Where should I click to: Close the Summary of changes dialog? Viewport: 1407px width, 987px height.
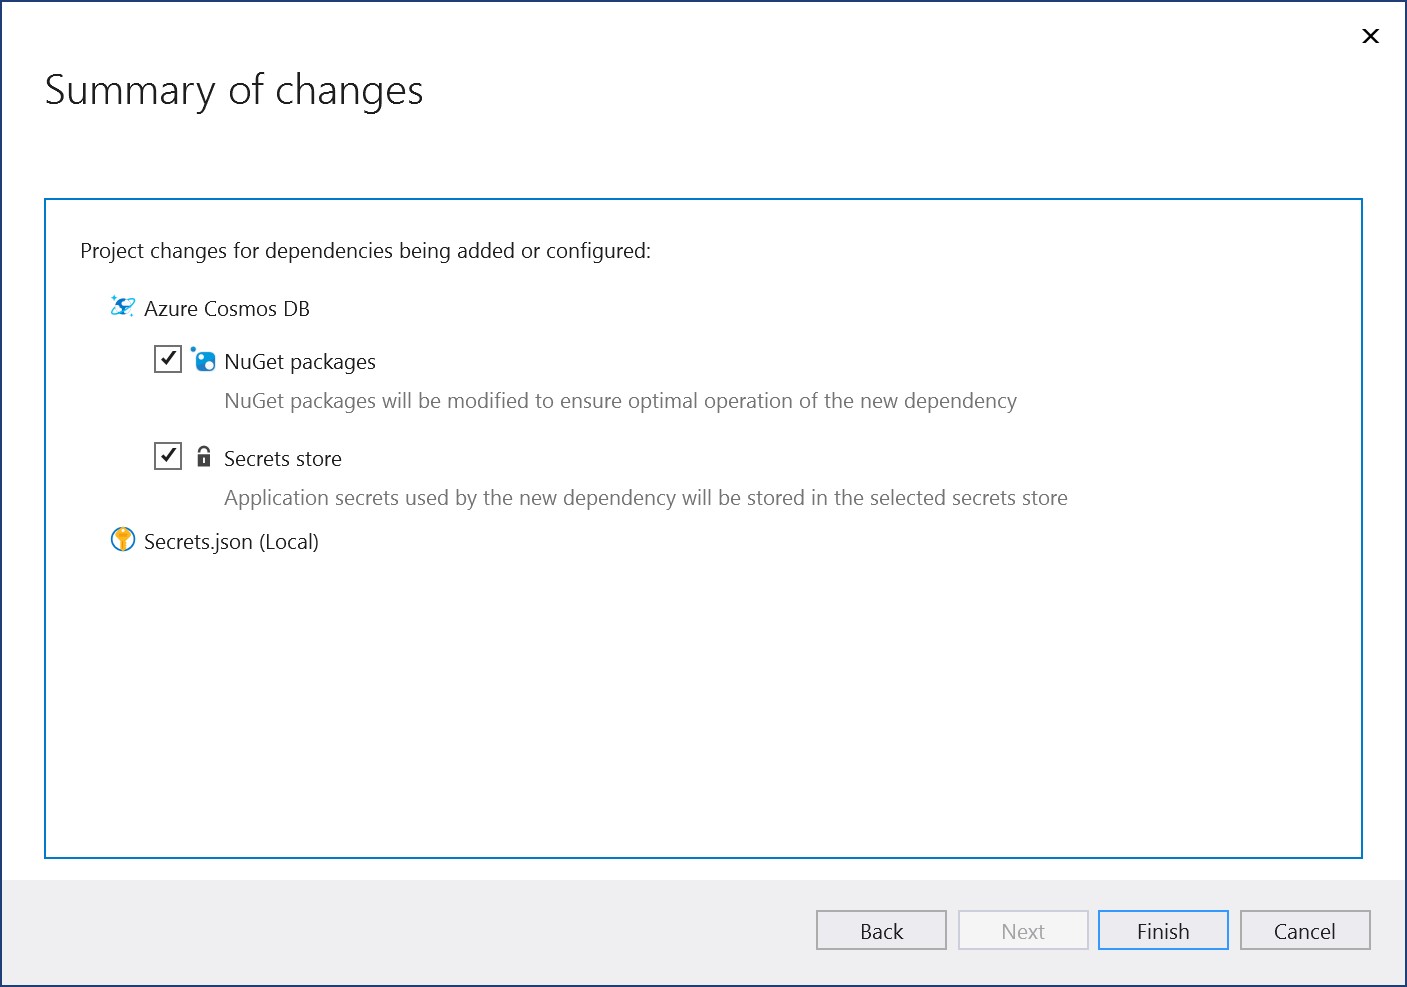pyautogui.click(x=1370, y=36)
